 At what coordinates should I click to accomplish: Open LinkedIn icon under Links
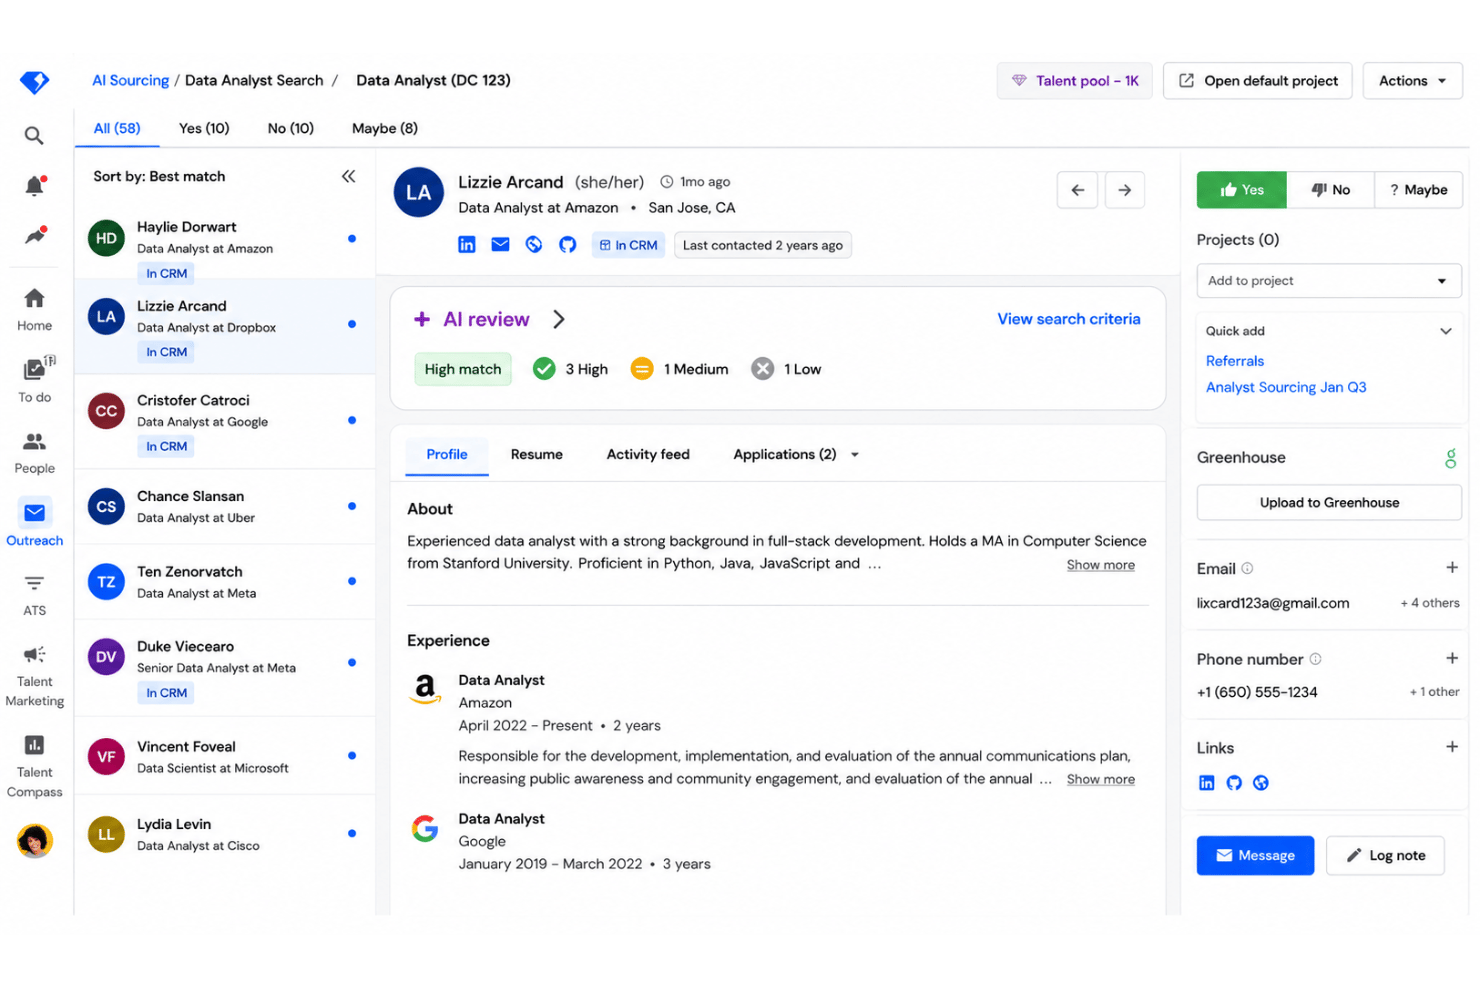(x=1206, y=783)
